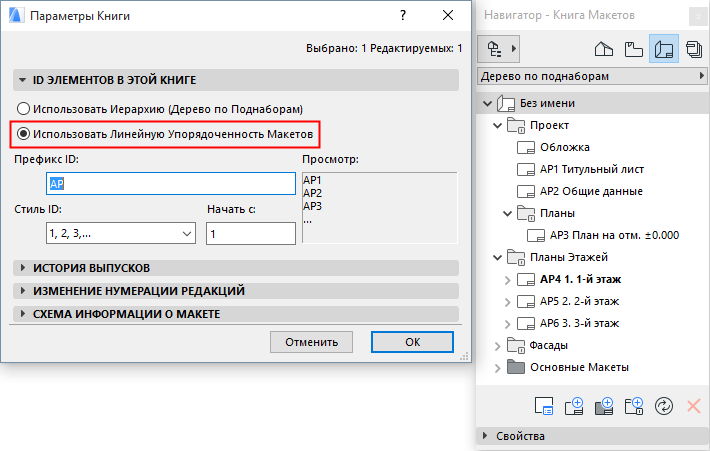Expand ИЗМЕНЕНИЕ НУМЕРАЦИИ РЕДАКЦИЙ section

(x=23, y=290)
